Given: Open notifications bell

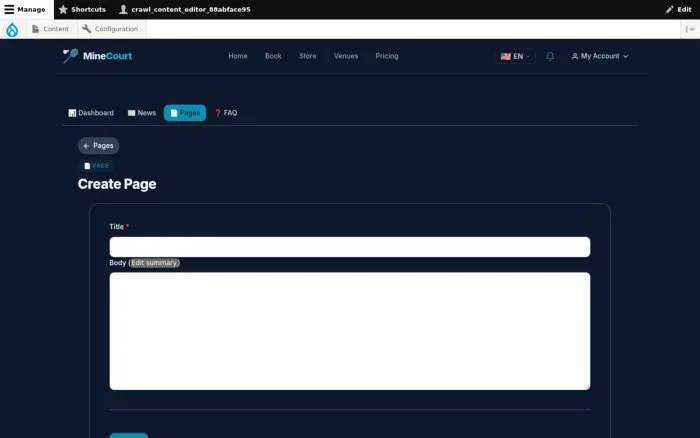Looking at the screenshot, I should [x=550, y=56].
